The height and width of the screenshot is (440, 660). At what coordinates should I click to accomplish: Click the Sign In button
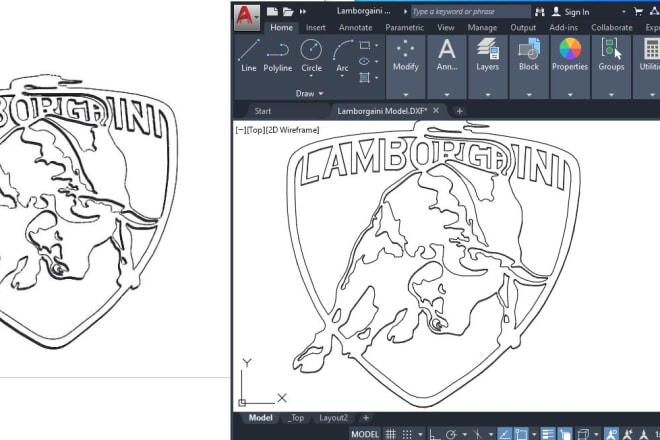point(570,12)
